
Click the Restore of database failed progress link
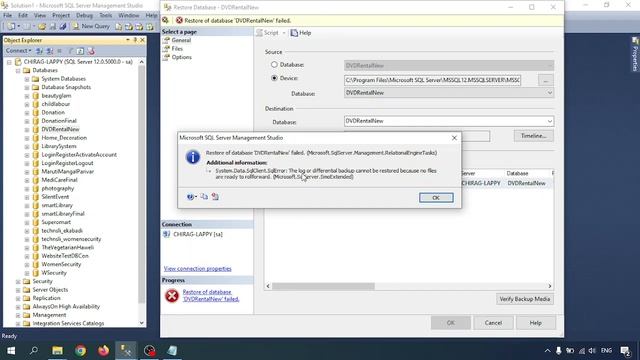point(211,296)
